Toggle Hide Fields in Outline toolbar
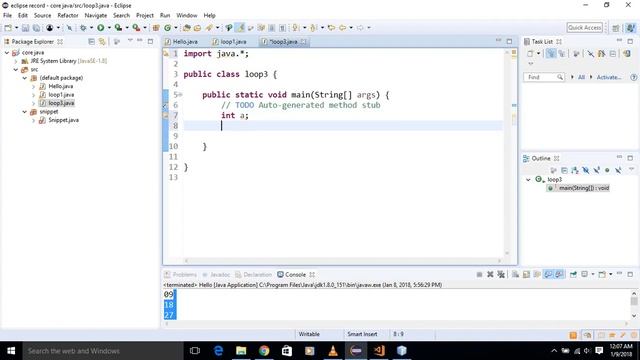640x360 pixels. click(x=586, y=170)
